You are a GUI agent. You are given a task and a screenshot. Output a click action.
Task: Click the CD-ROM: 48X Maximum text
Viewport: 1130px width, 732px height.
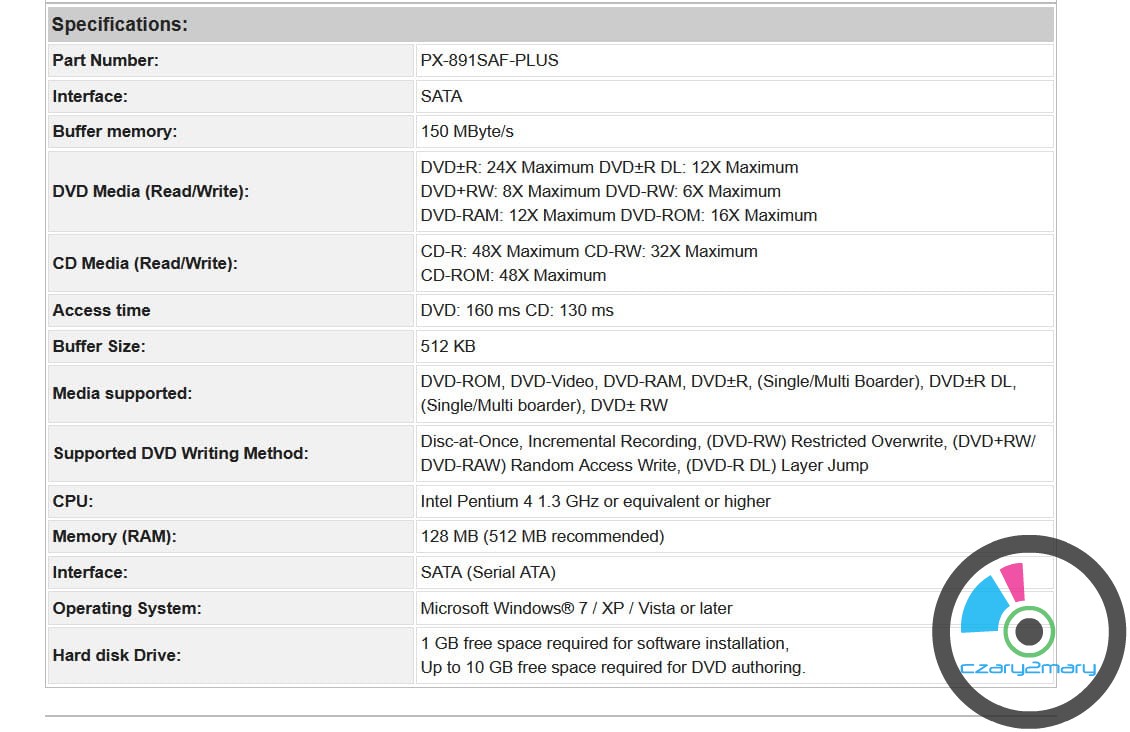pyautogui.click(x=513, y=275)
